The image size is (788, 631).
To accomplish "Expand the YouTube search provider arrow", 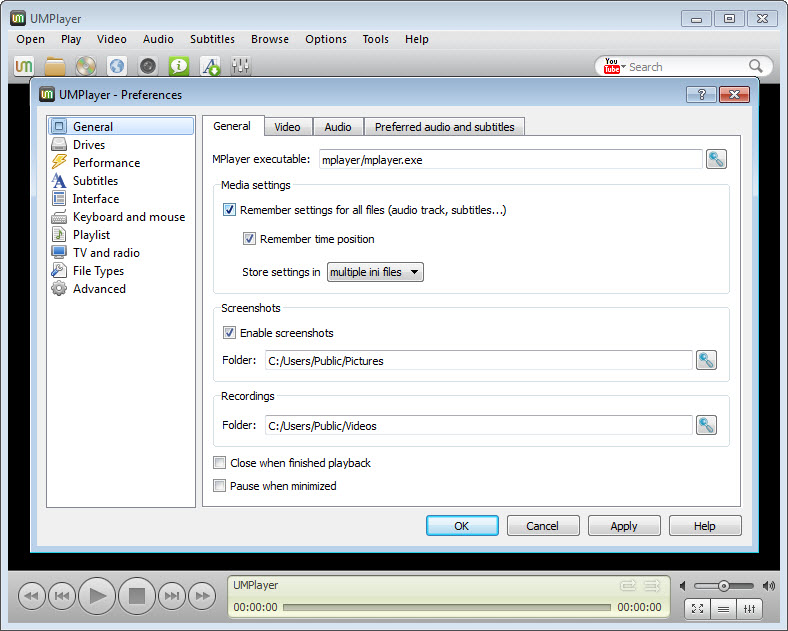I will 624,66.
